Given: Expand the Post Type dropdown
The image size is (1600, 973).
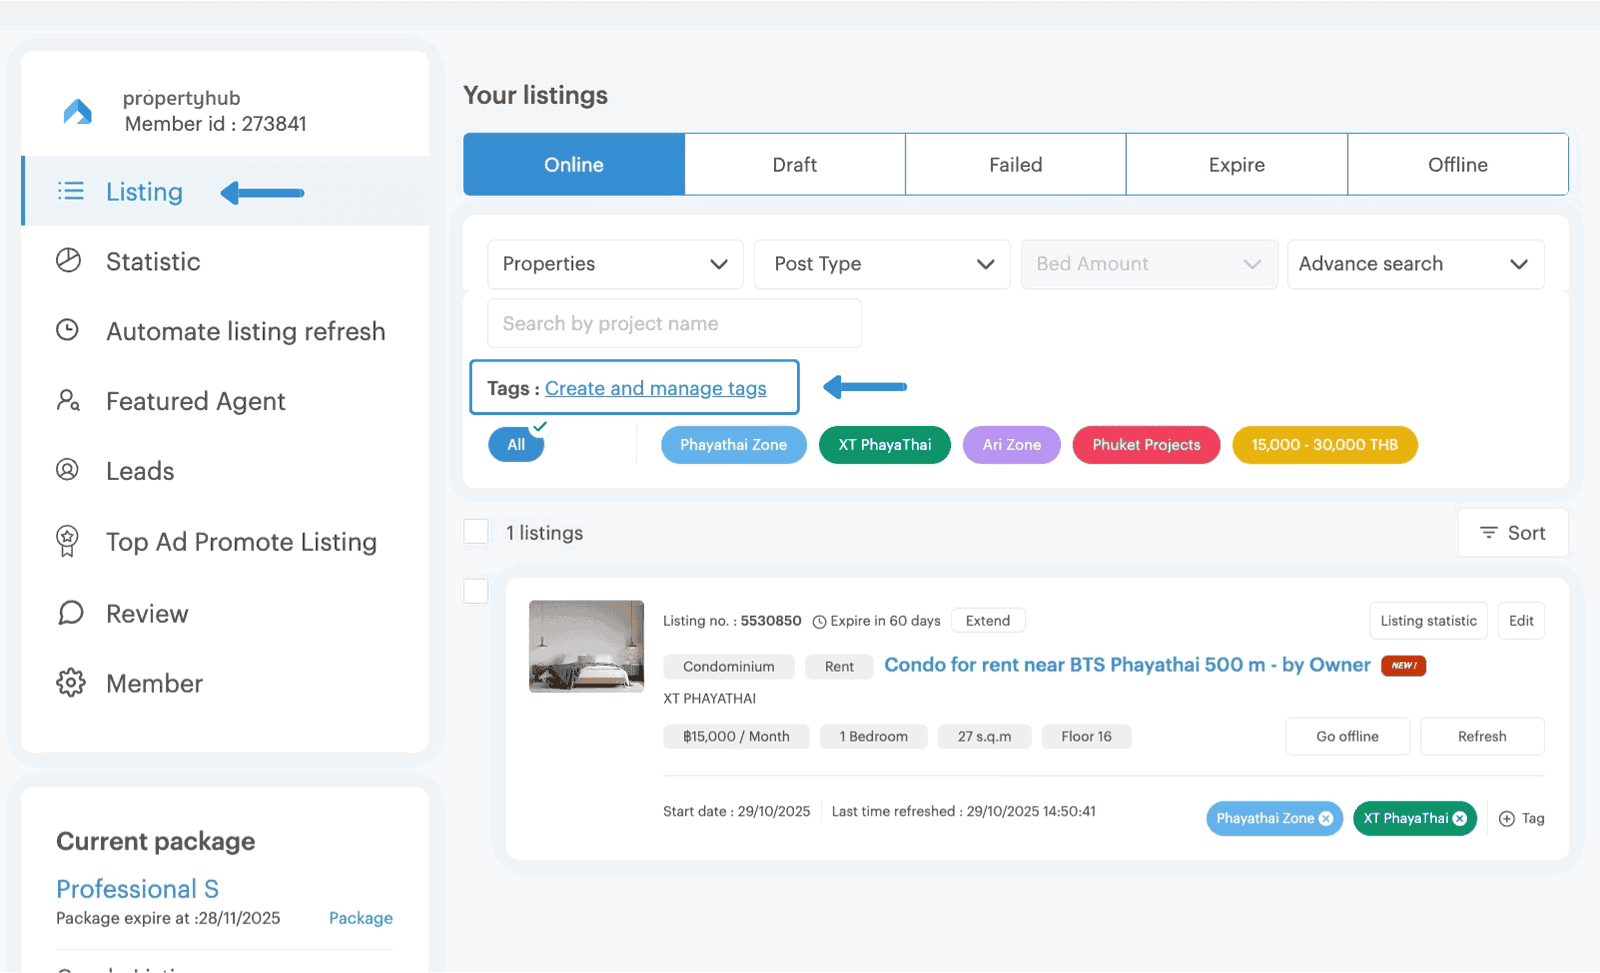Looking at the screenshot, I should [881, 264].
